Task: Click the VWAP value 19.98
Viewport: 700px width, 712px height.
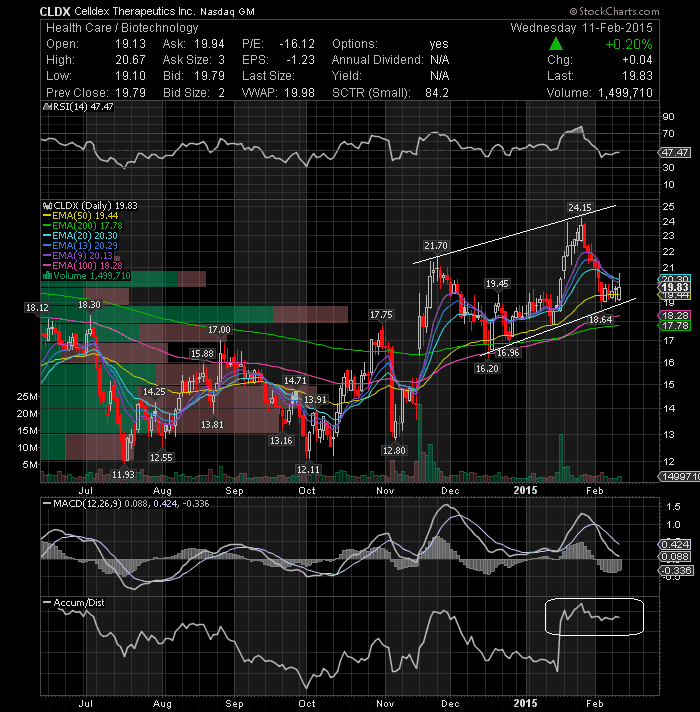Action: [x=300, y=93]
